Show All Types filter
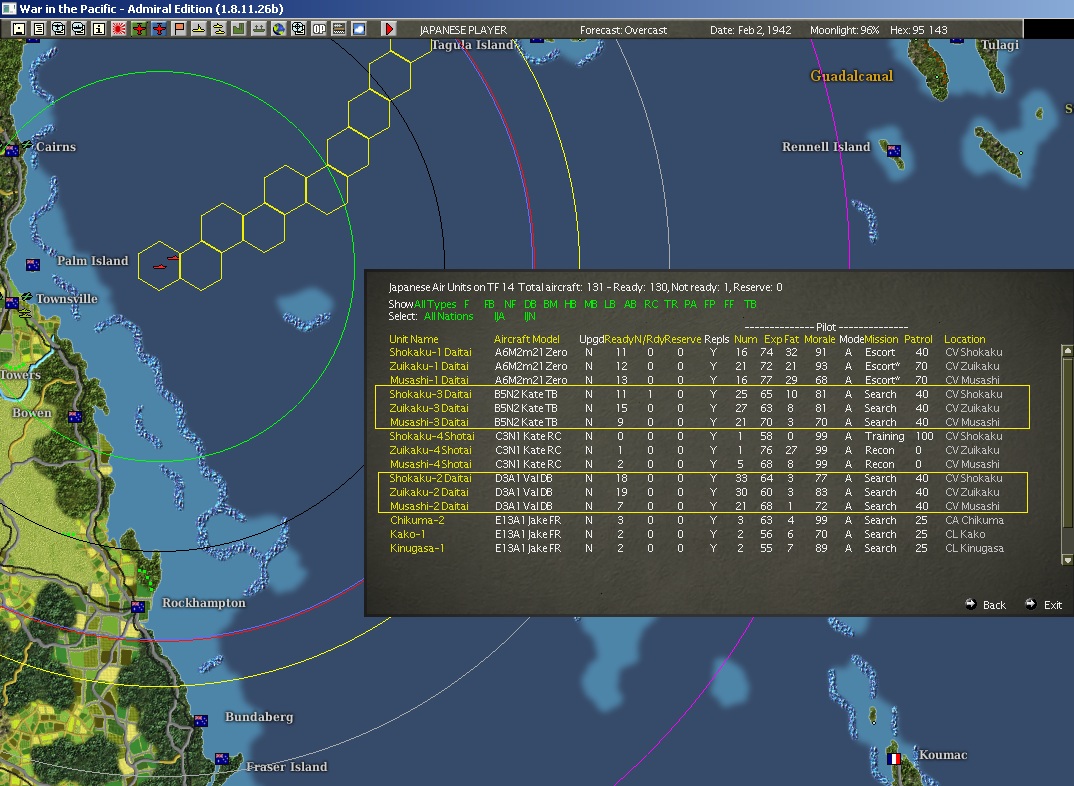Viewport: 1074px width, 786px height. [435, 304]
